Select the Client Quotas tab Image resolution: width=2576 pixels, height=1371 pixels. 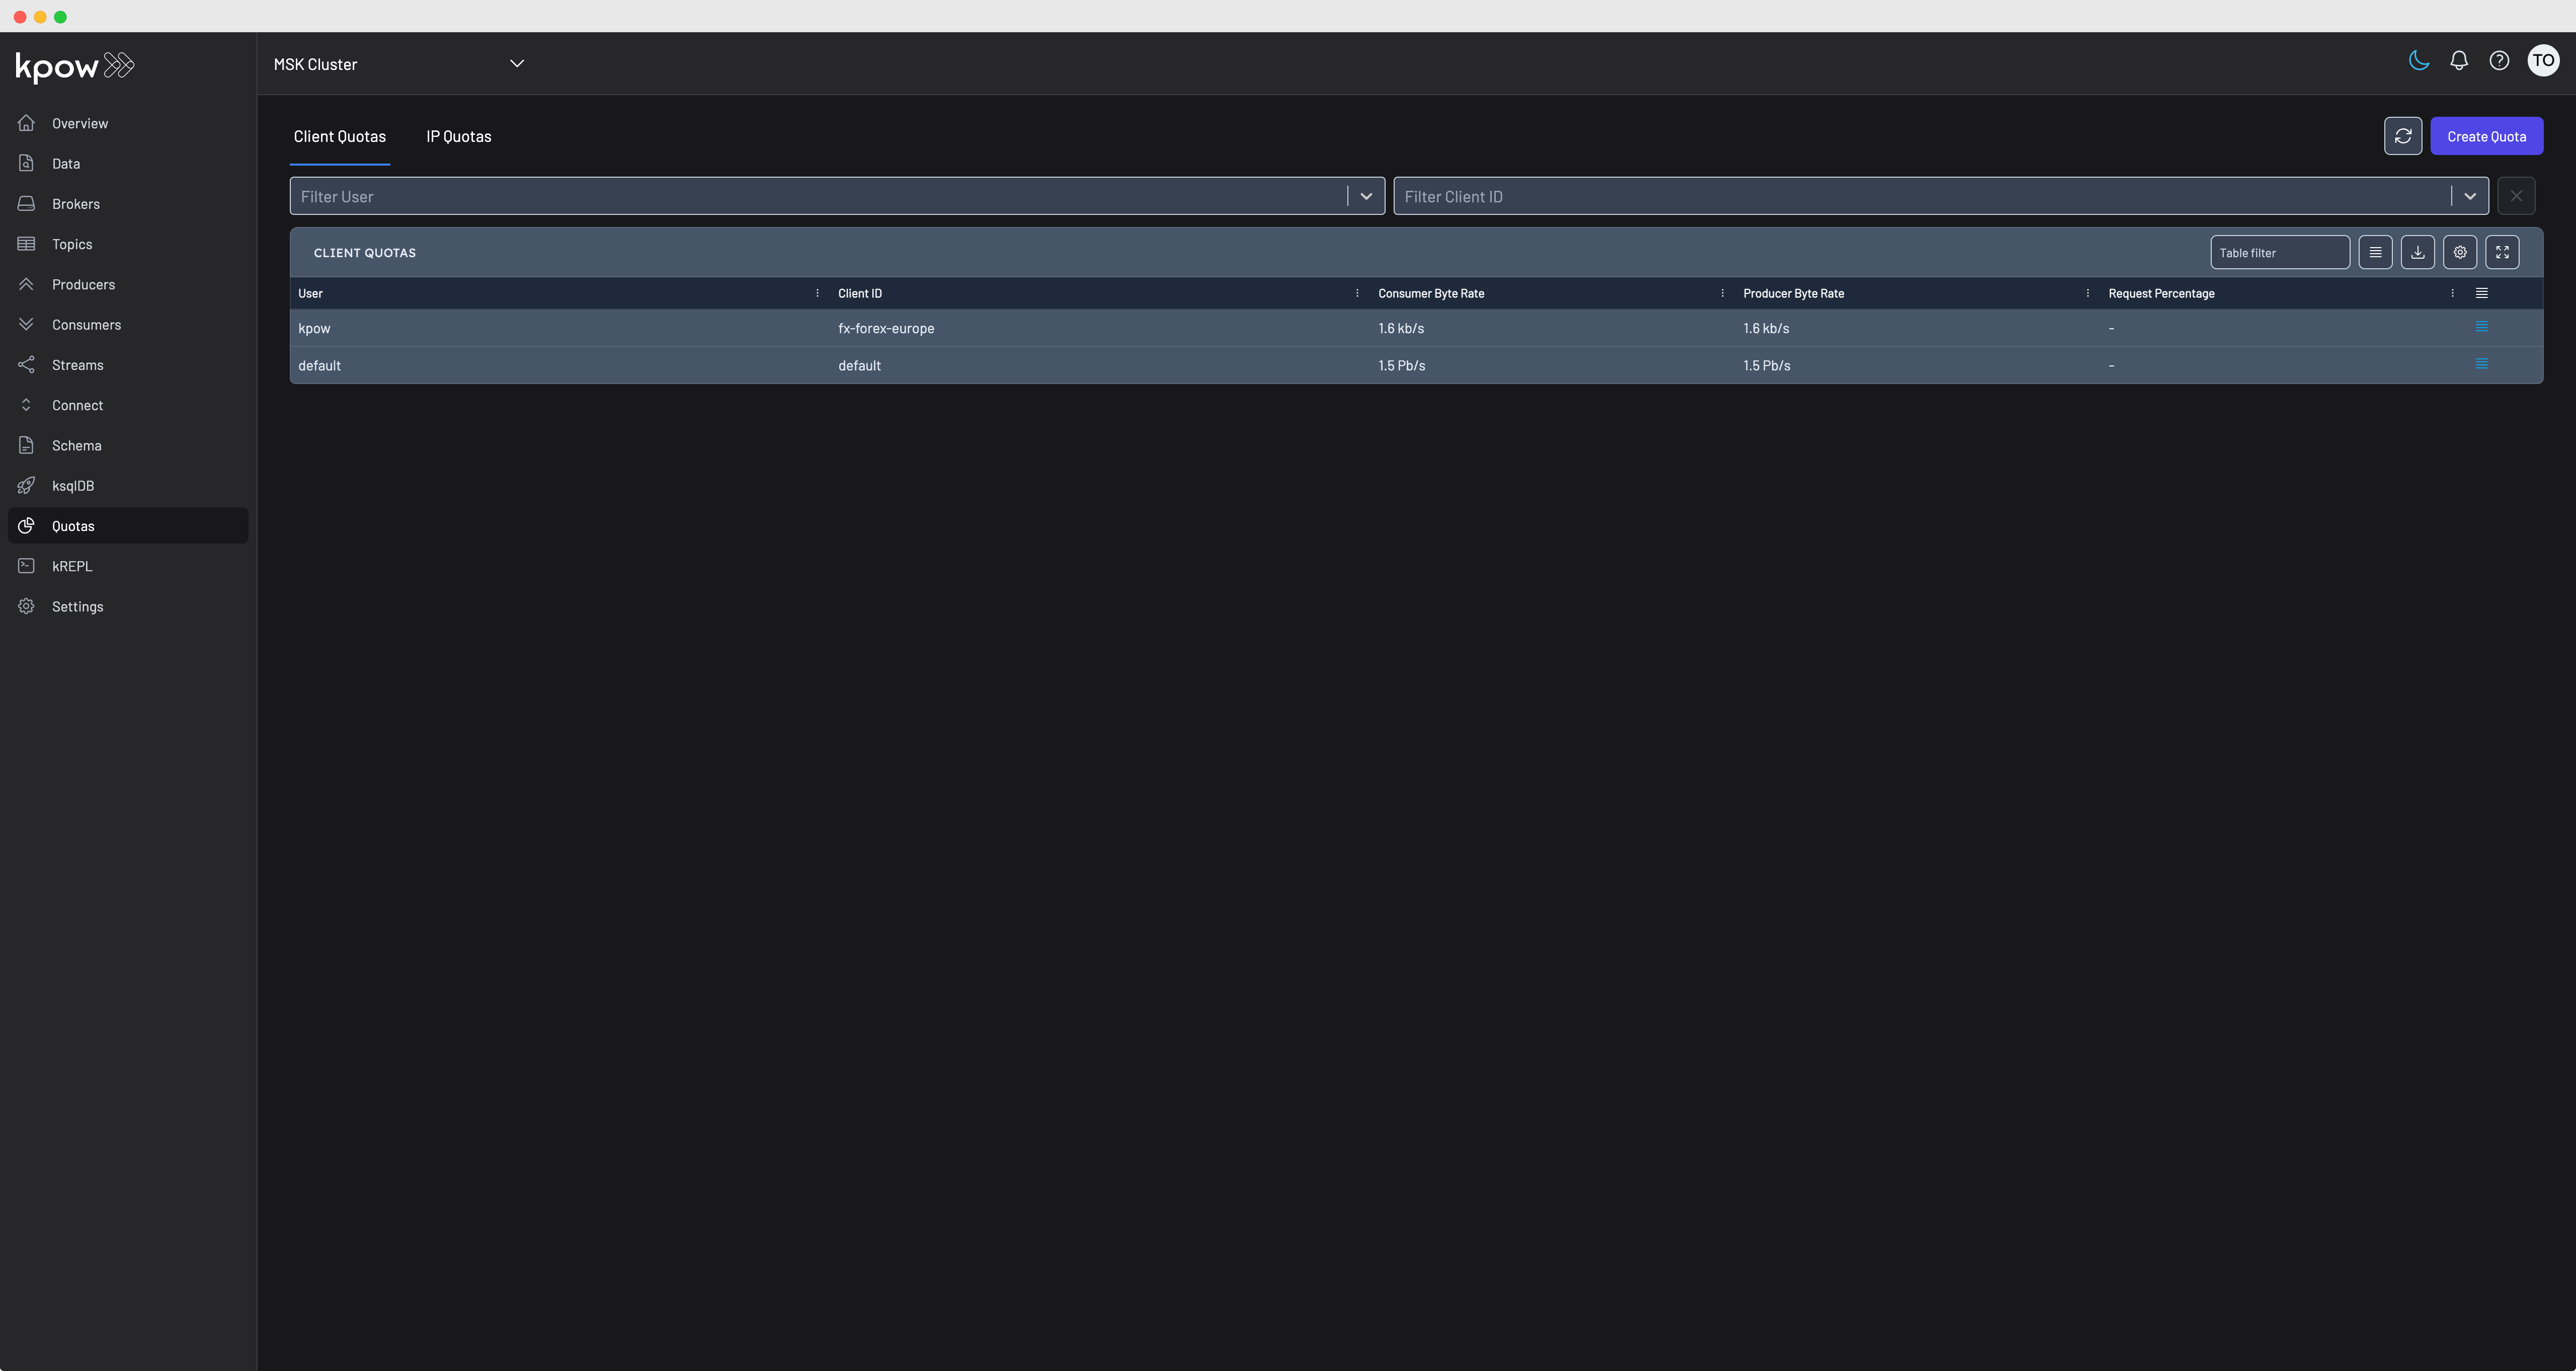[339, 137]
